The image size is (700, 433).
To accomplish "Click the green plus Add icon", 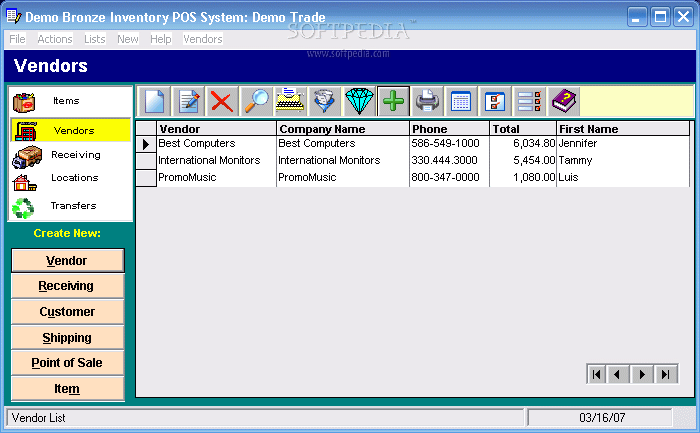I will click(393, 101).
